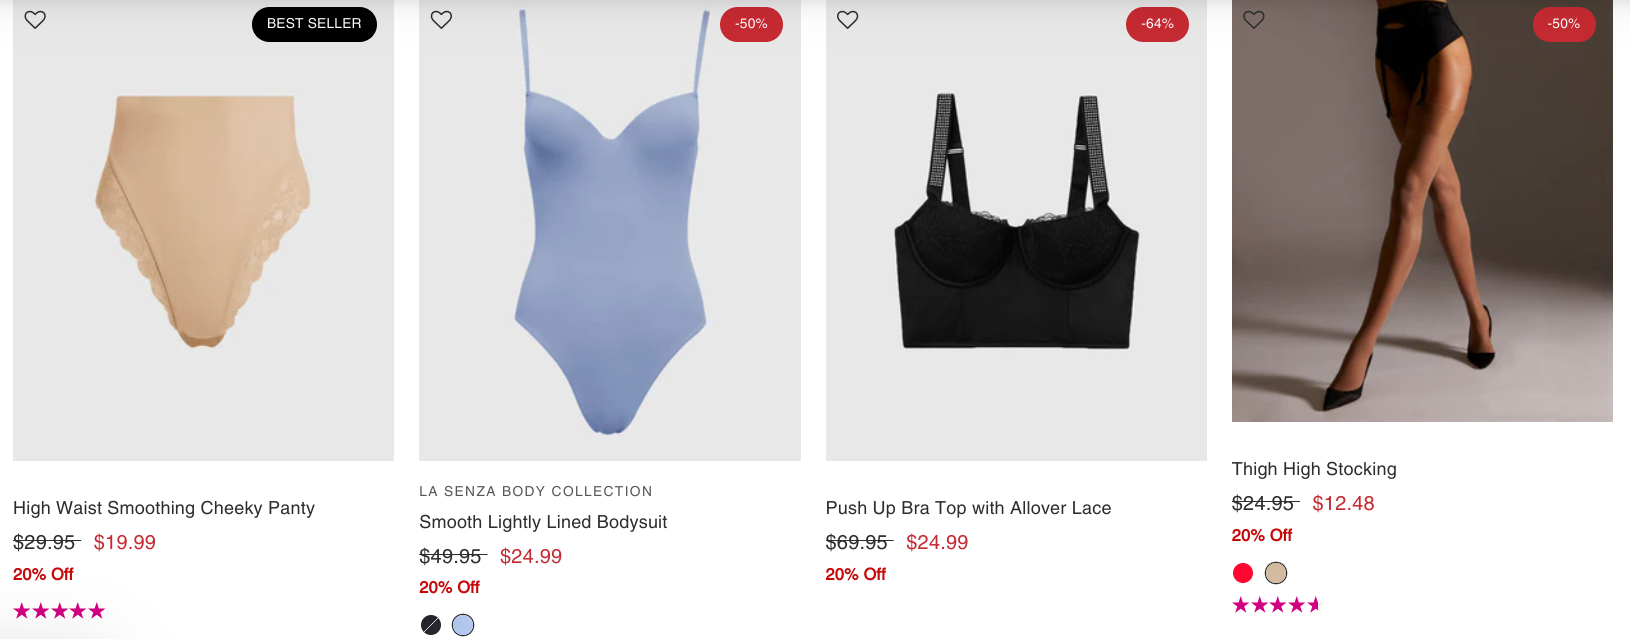Open the High Waist Smoothing Cheeky Panty link

(164, 508)
